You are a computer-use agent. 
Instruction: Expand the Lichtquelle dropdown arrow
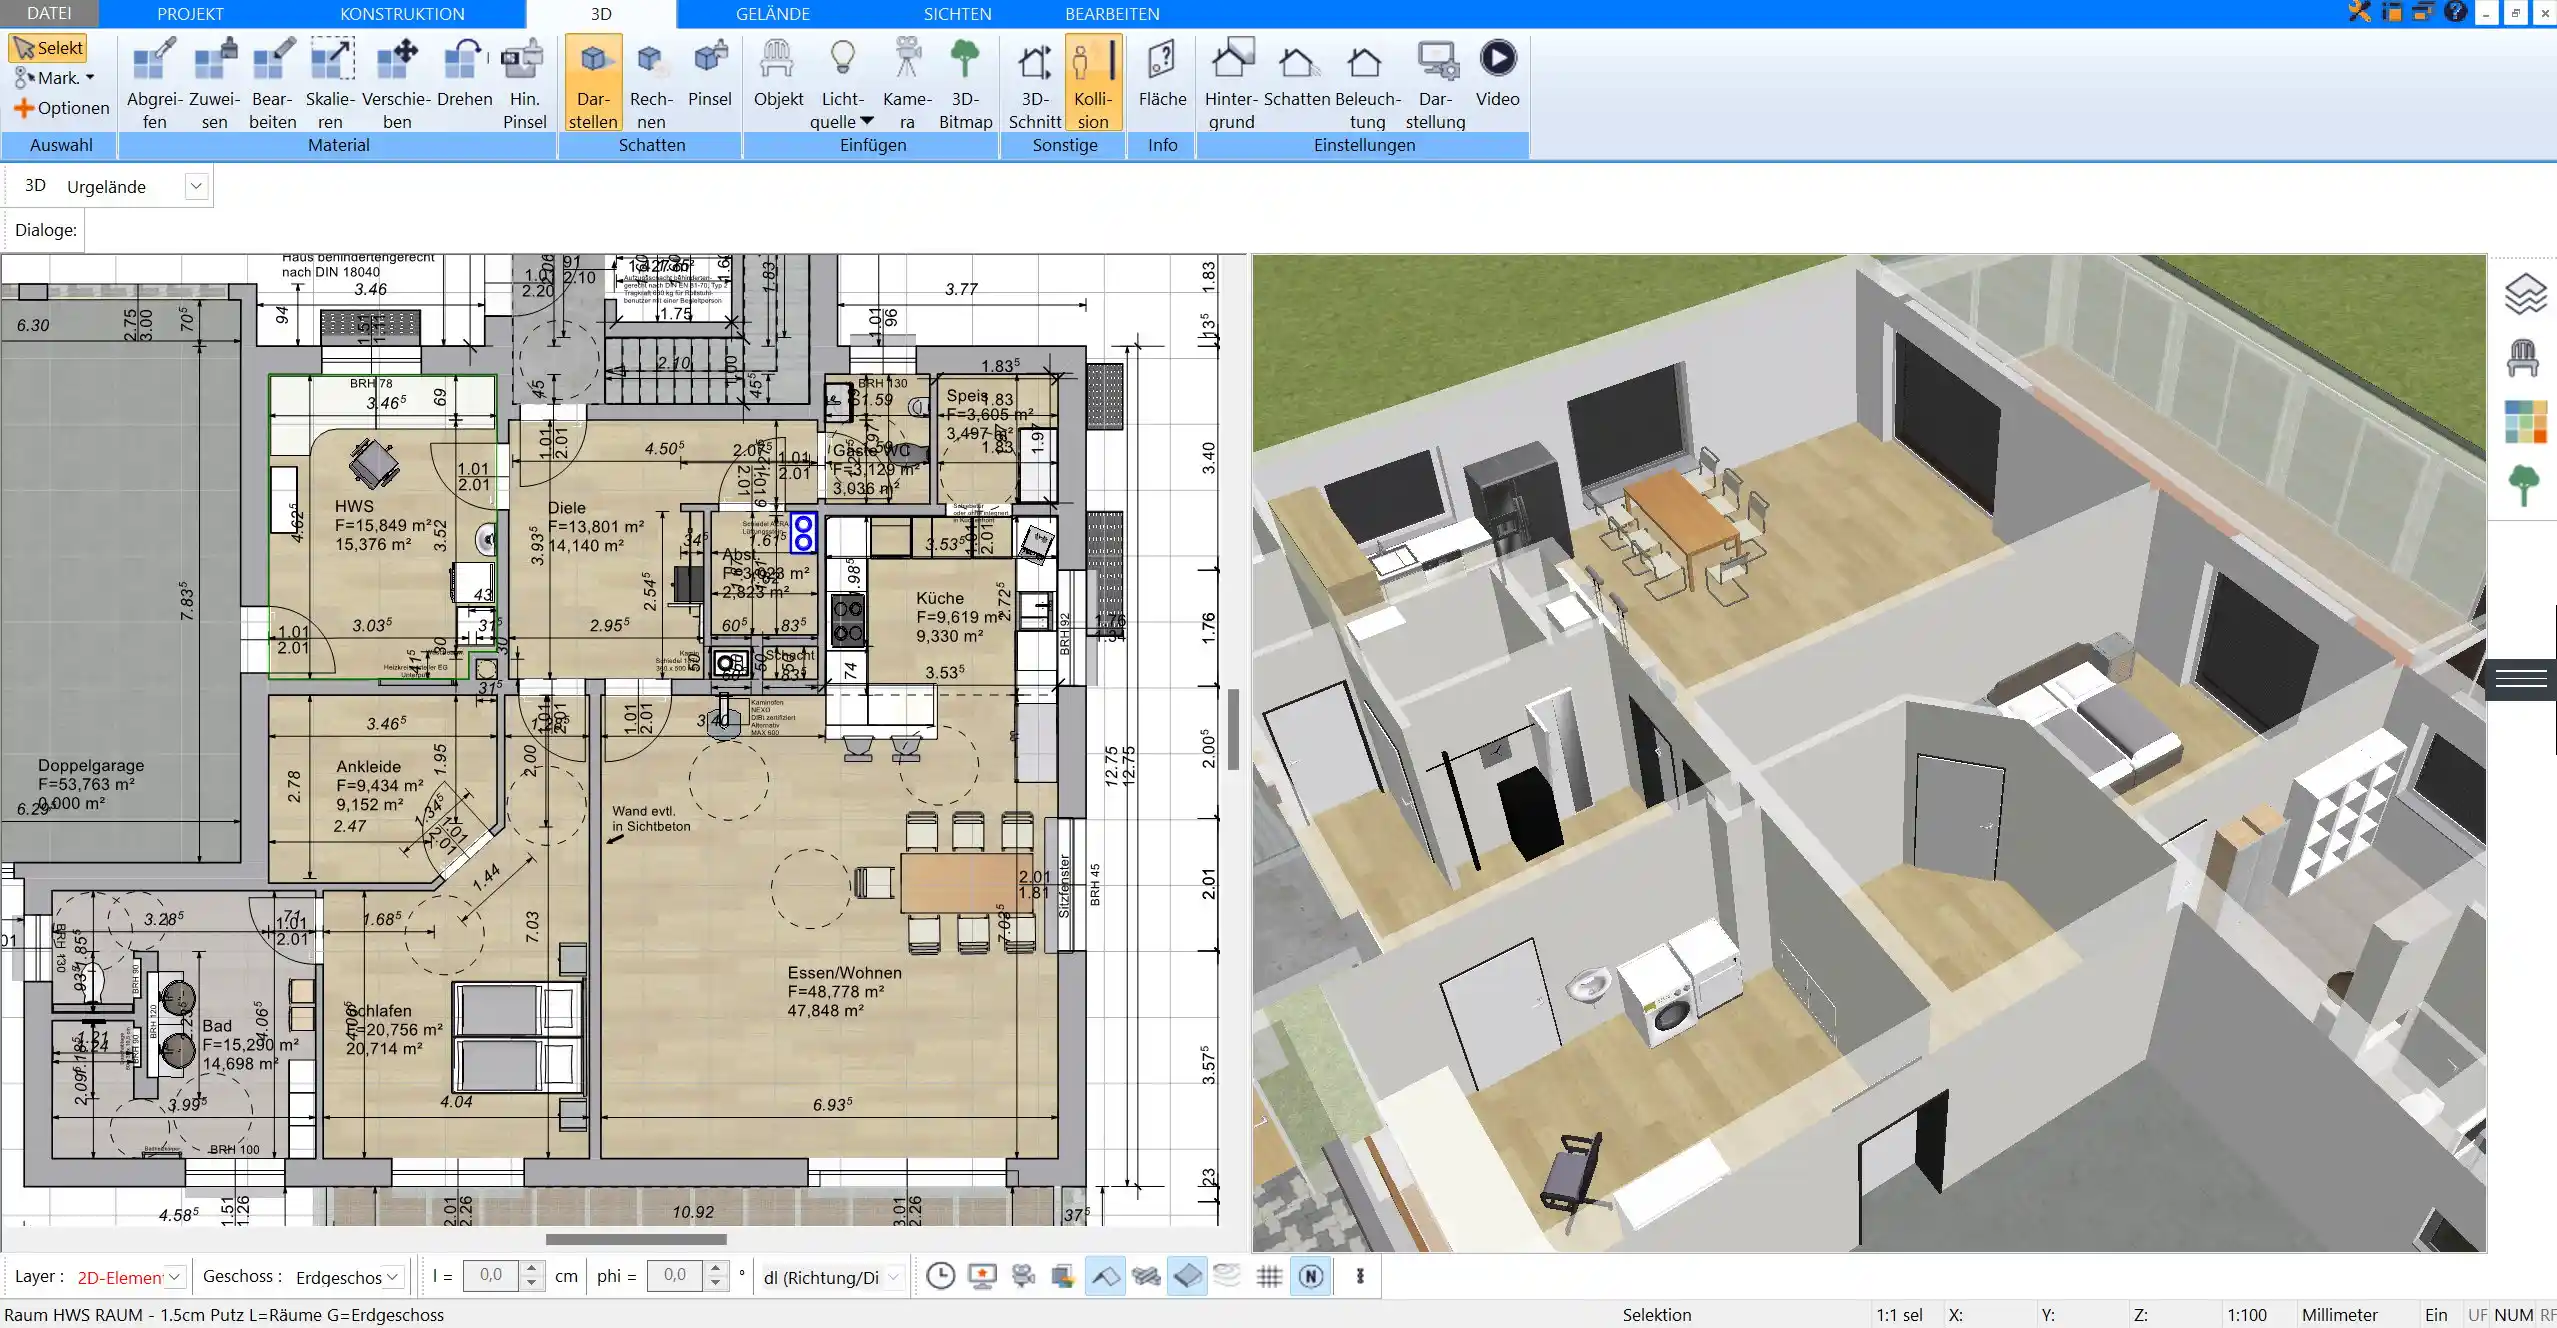coord(866,121)
